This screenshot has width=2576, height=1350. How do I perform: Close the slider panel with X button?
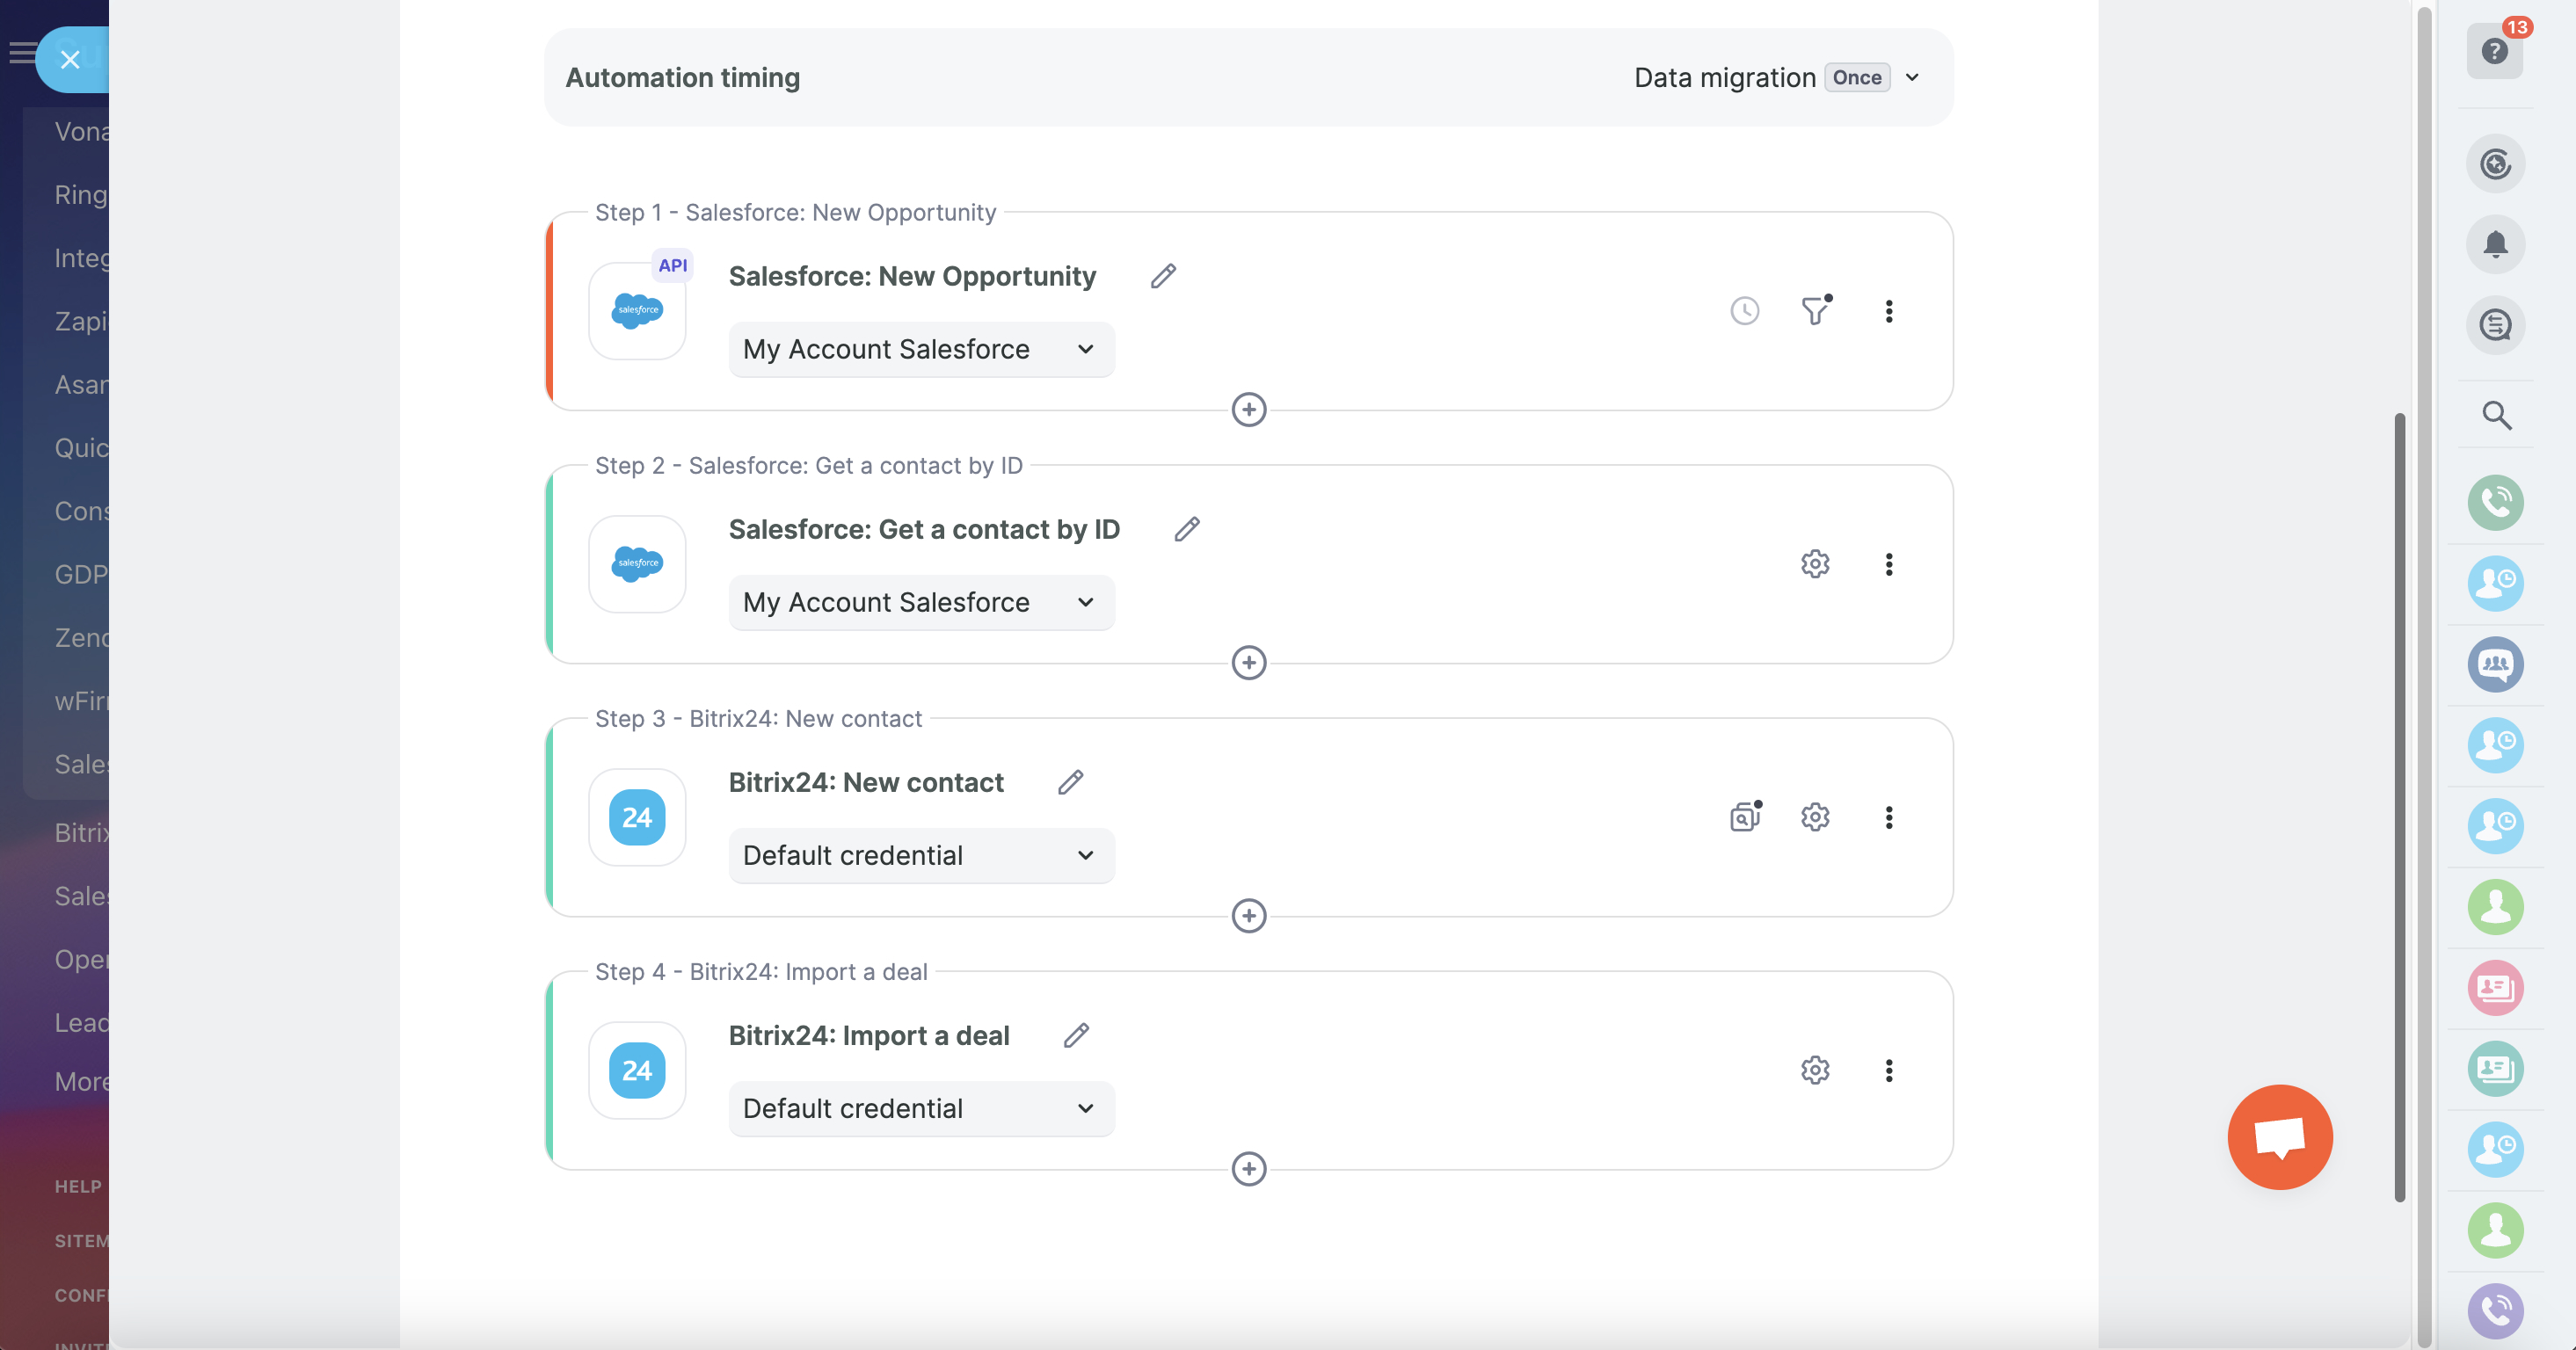click(70, 60)
